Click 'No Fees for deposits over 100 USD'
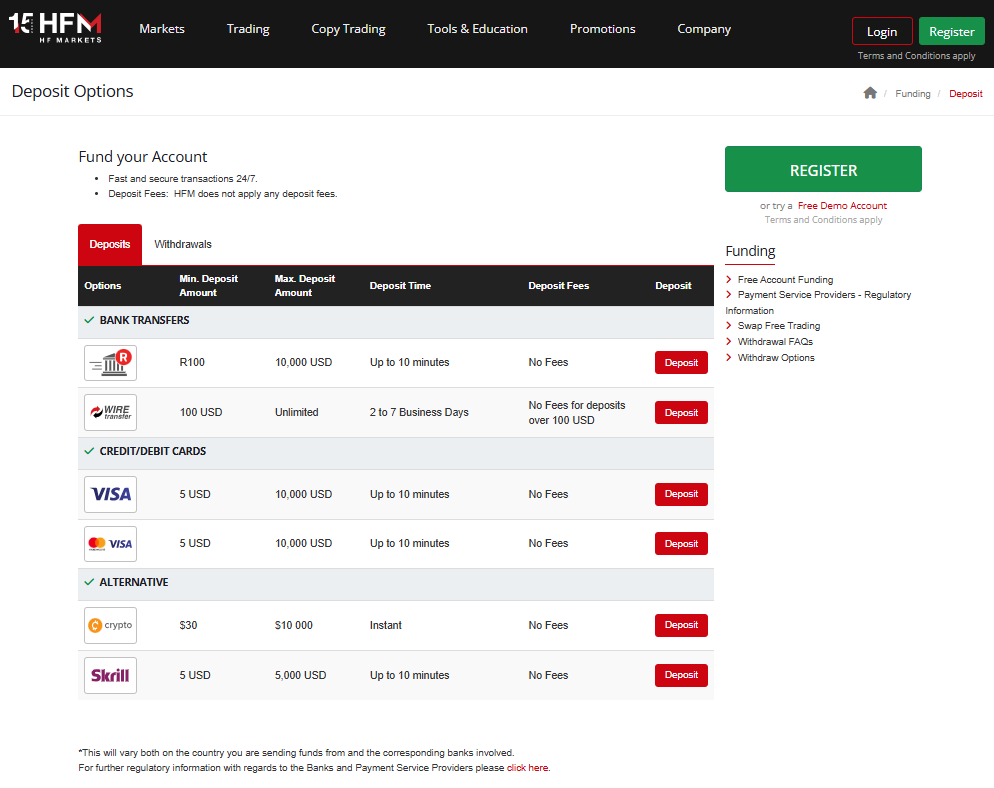This screenshot has width=994, height=788. (x=577, y=413)
